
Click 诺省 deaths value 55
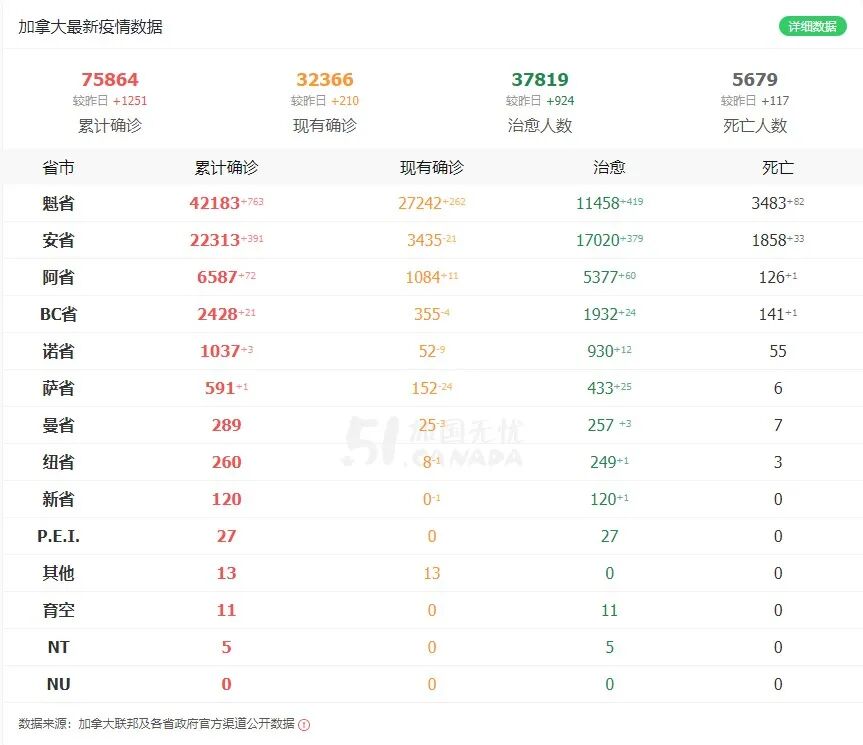pyautogui.click(x=778, y=351)
